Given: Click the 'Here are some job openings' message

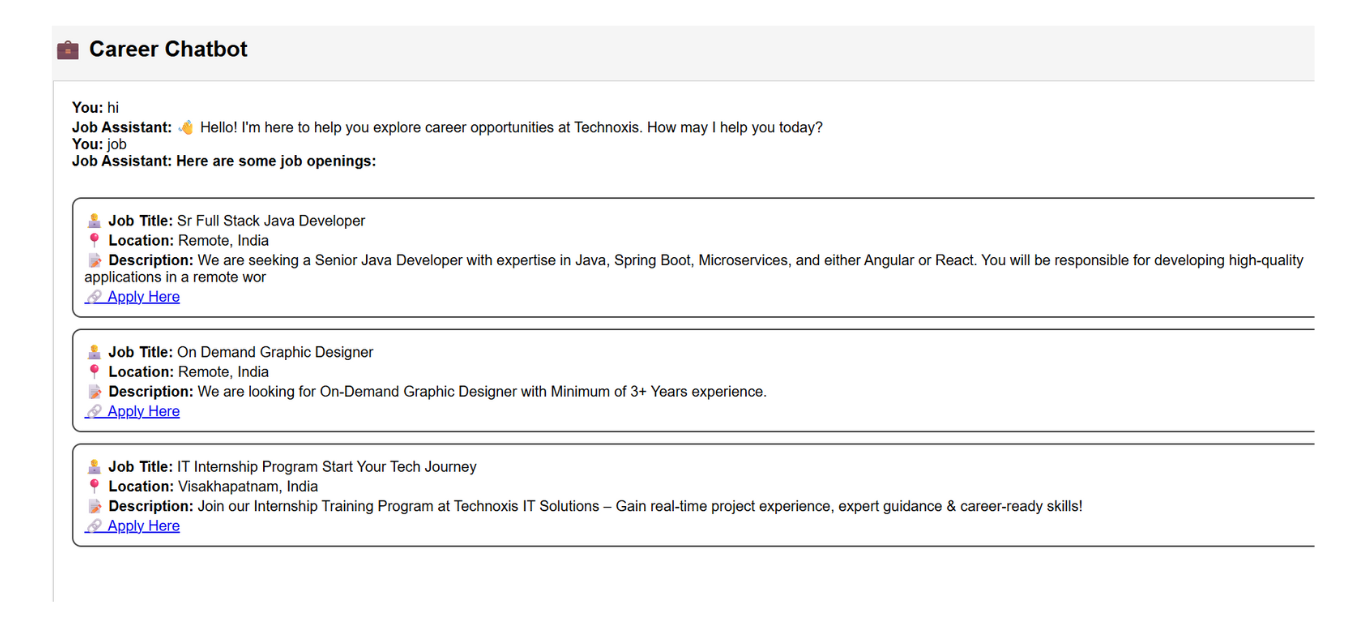Looking at the screenshot, I should 276,161.
